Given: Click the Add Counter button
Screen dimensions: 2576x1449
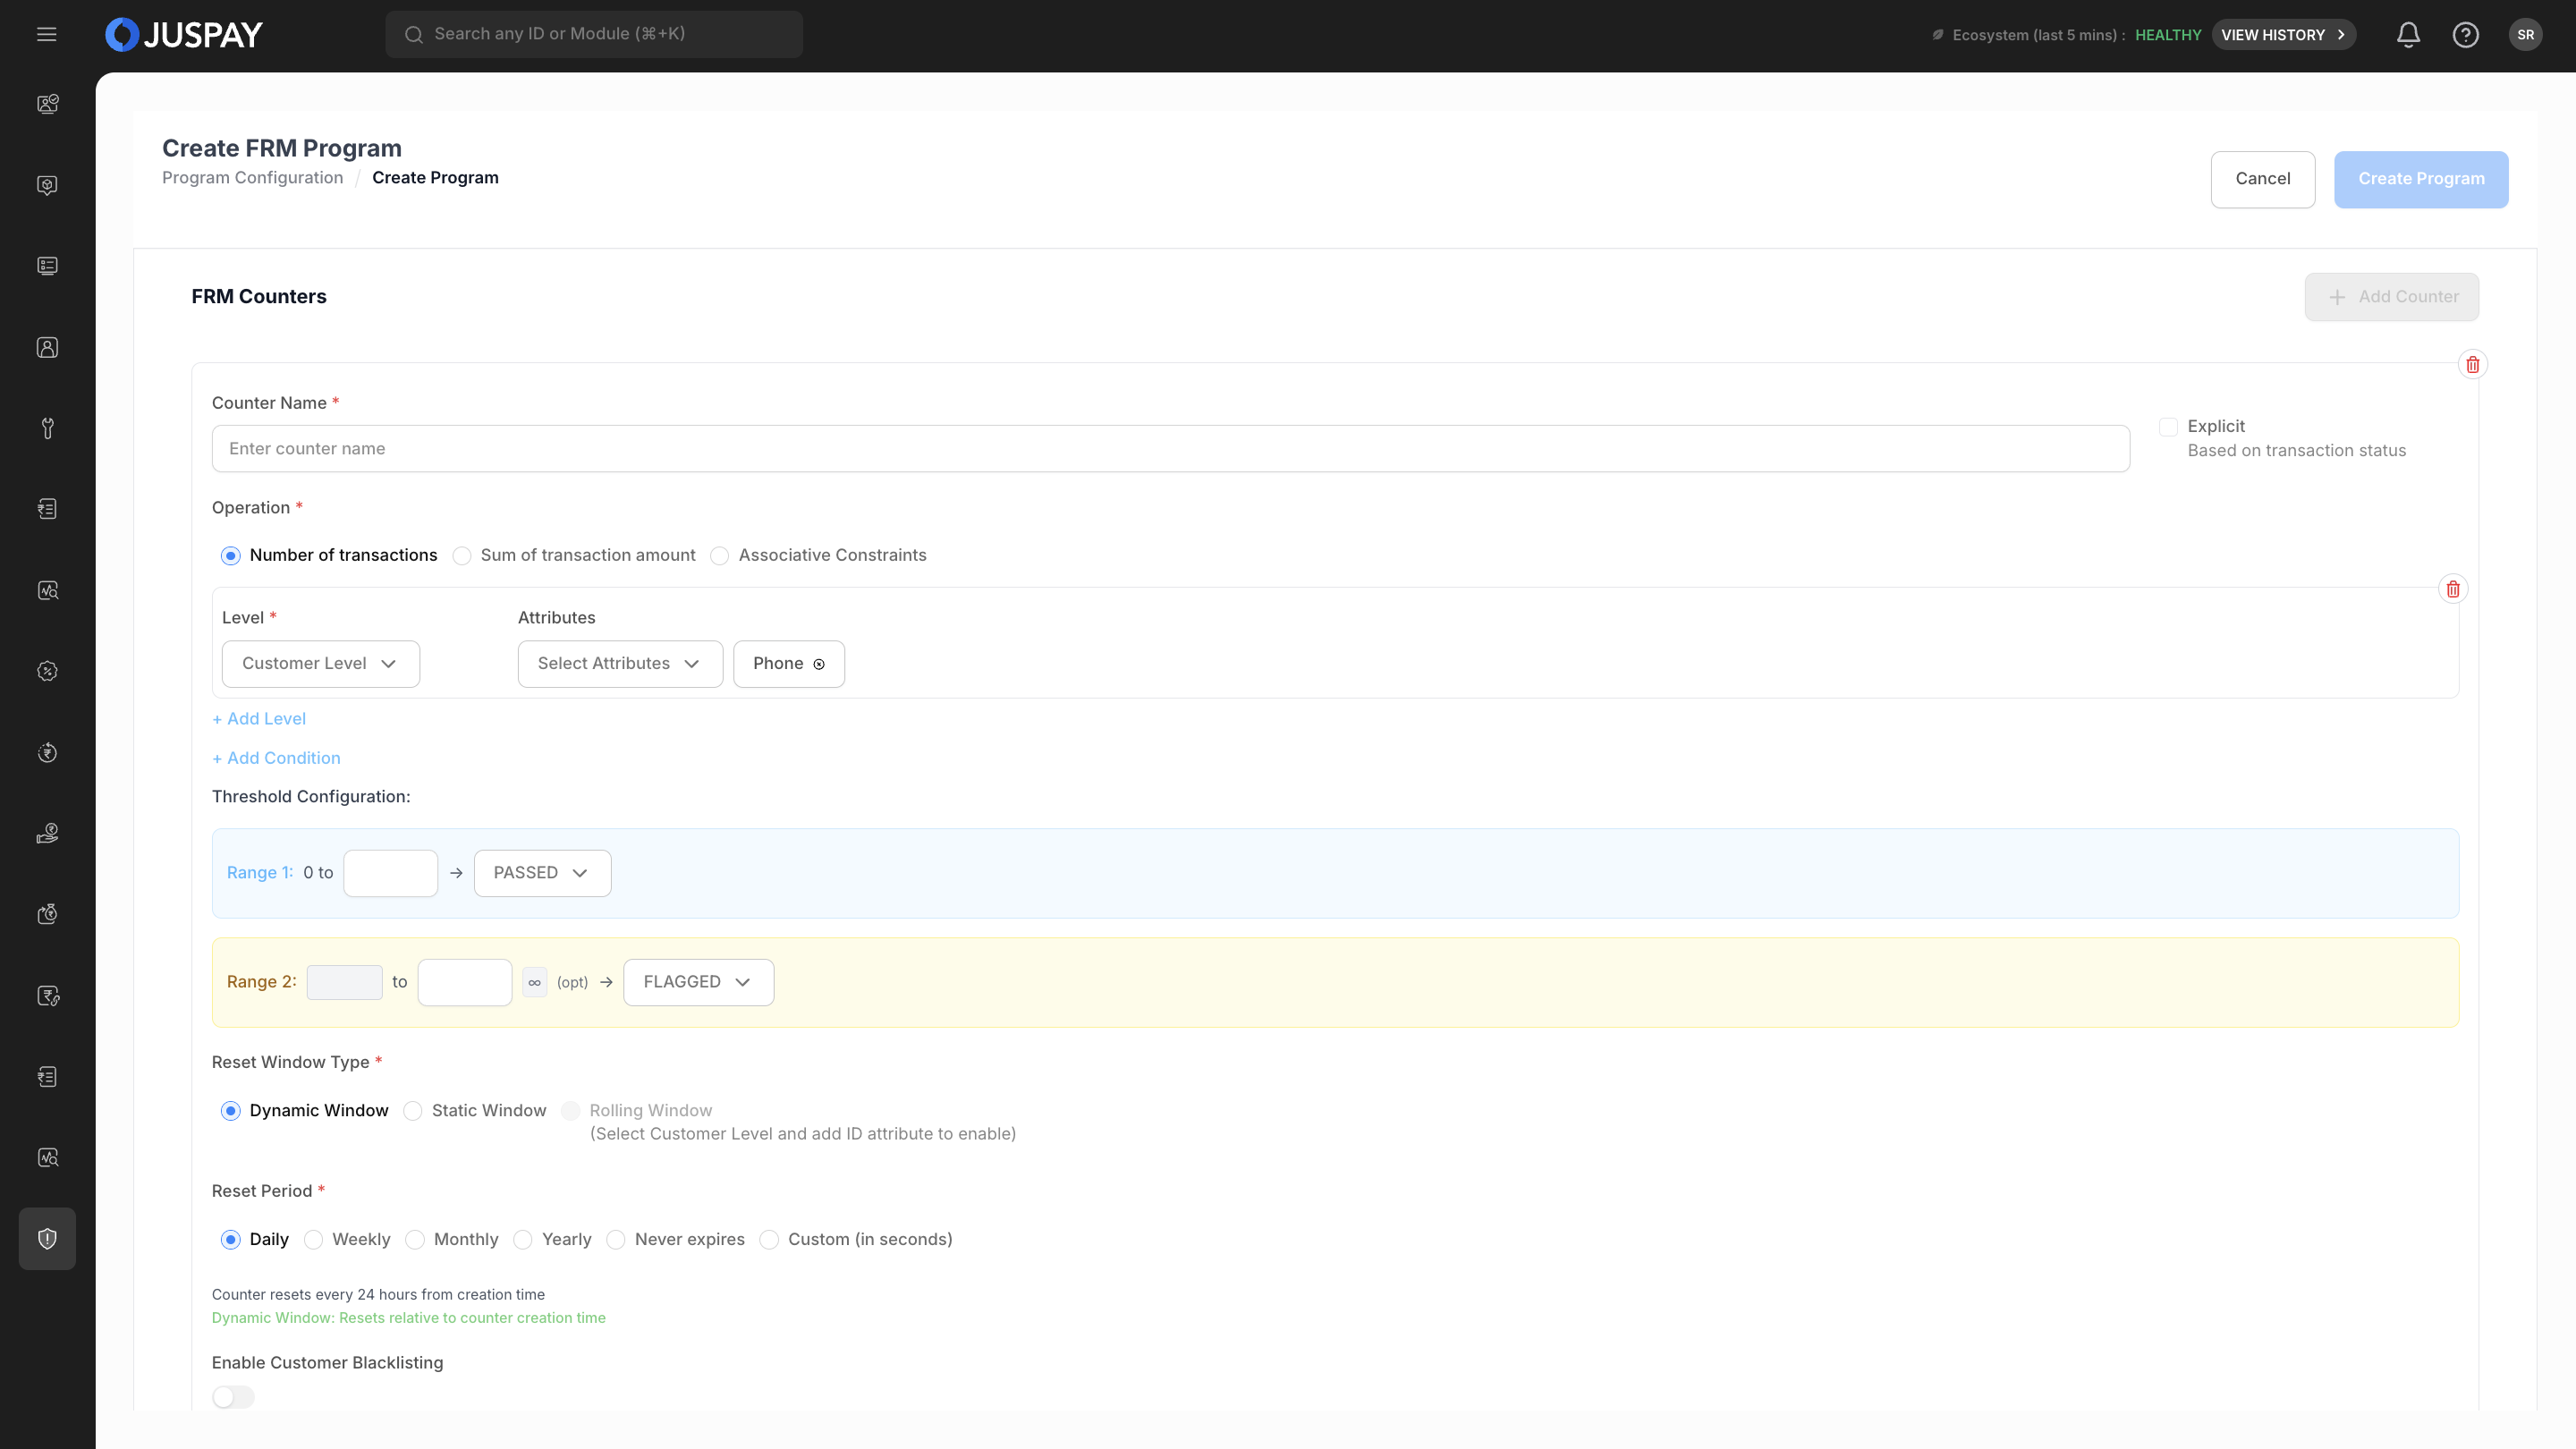Looking at the screenshot, I should (x=2391, y=297).
